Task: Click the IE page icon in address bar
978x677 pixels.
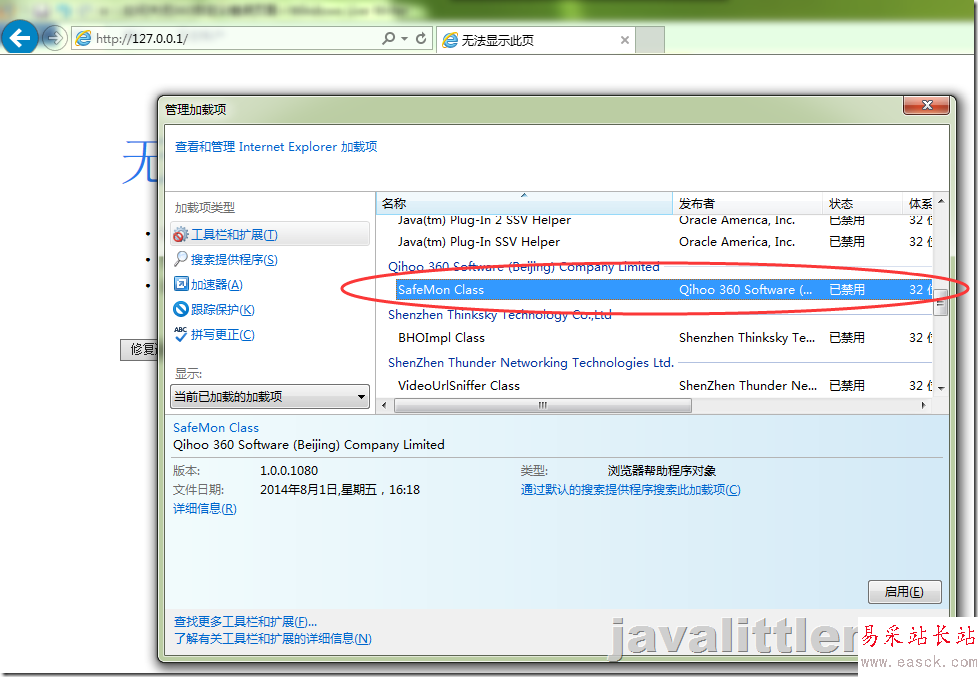Action: click(x=83, y=39)
